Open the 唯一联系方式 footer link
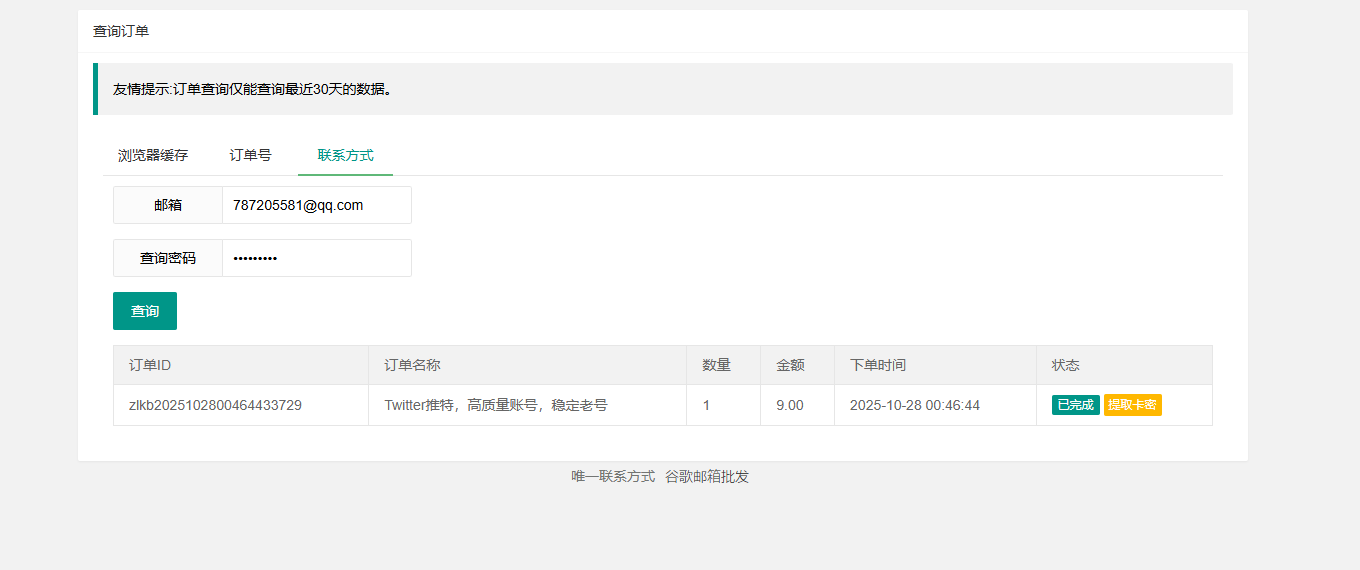 (x=613, y=477)
